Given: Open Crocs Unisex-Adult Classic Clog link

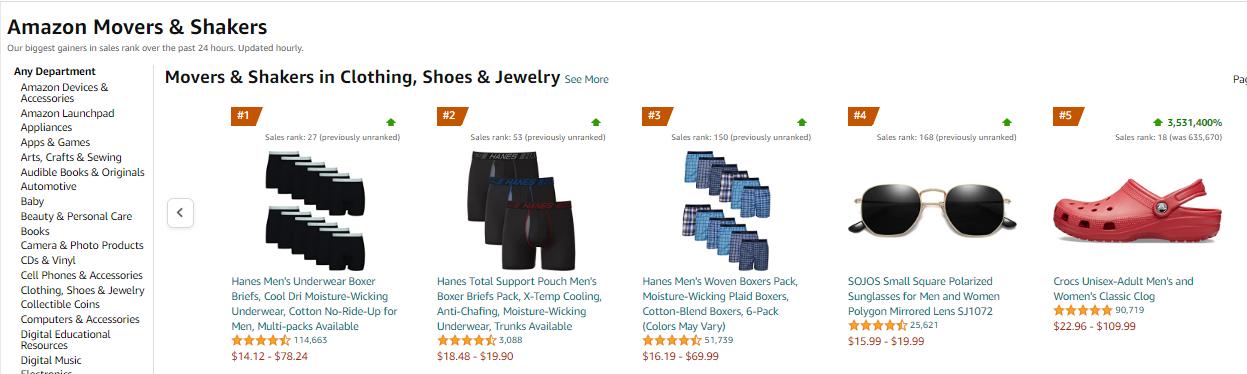Looking at the screenshot, I should tap(1124, 289).
